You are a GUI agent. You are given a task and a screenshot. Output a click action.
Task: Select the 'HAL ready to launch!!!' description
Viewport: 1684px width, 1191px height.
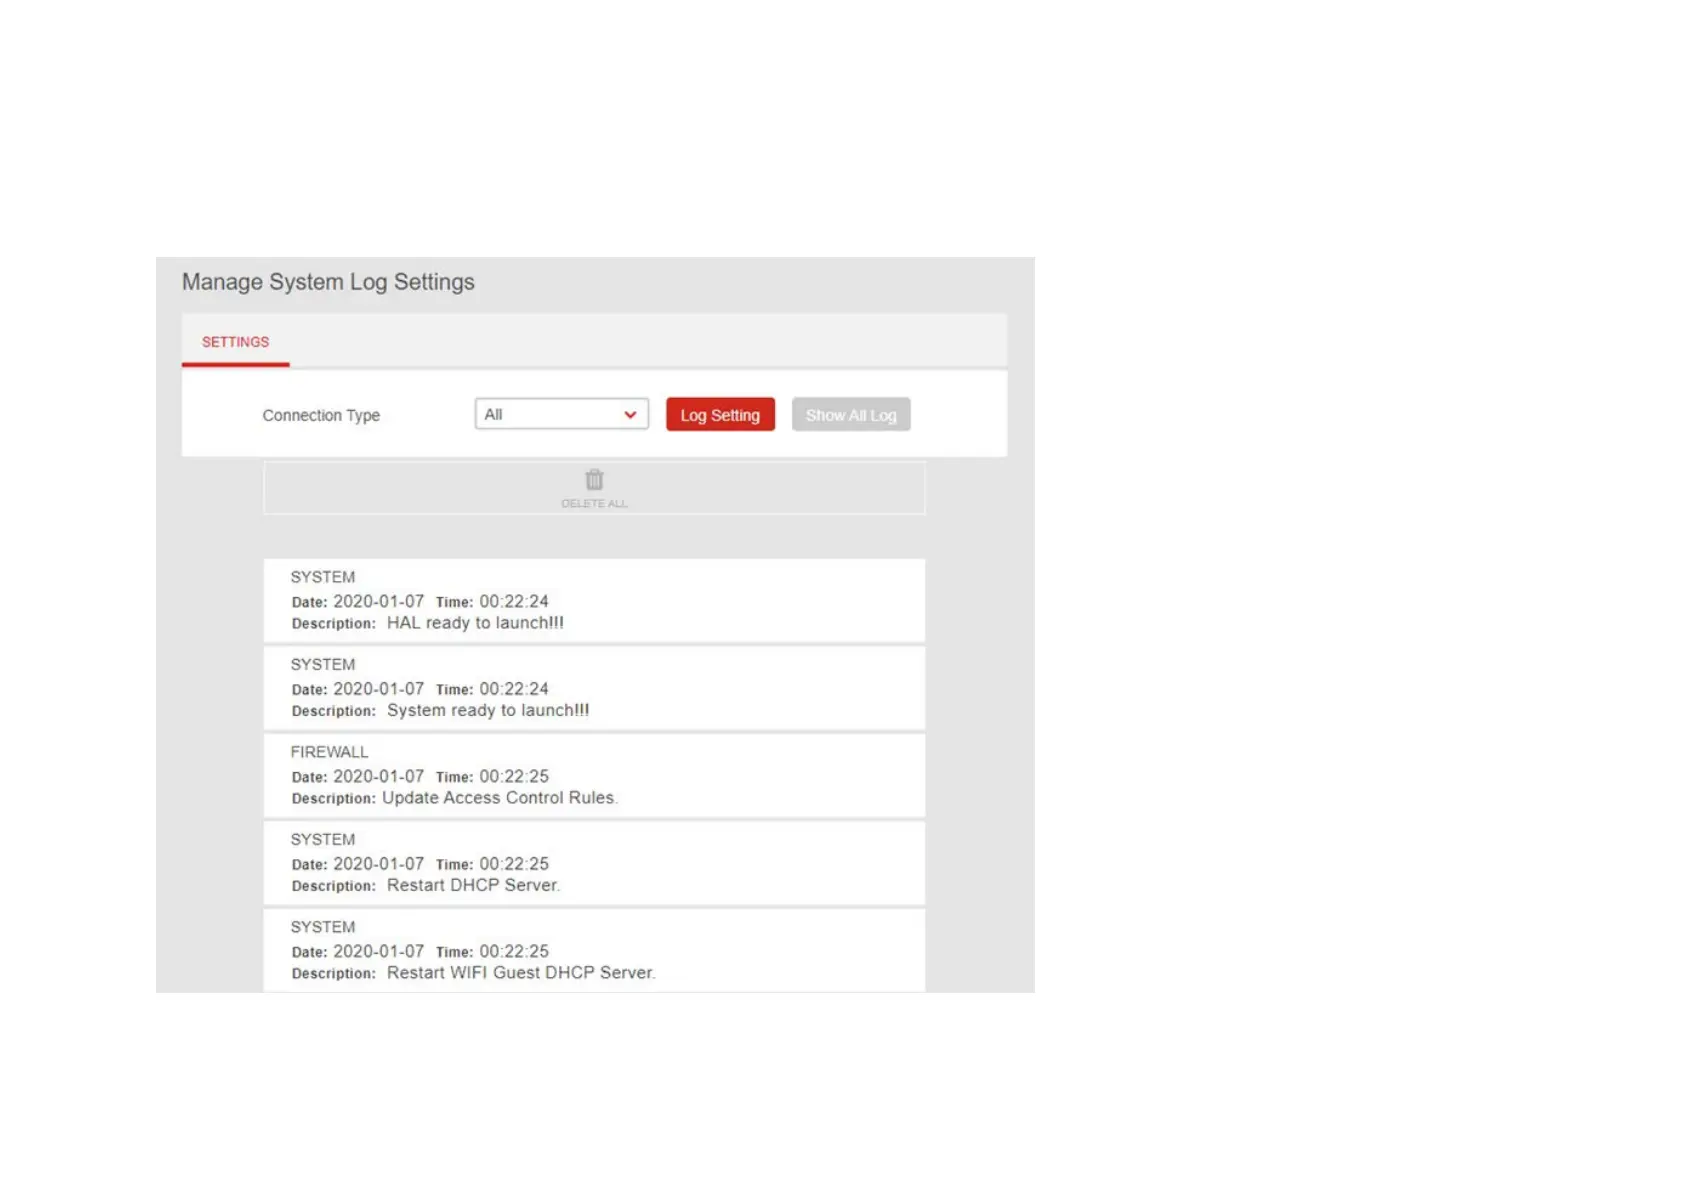pyautogui.click(x=475, y=623)
